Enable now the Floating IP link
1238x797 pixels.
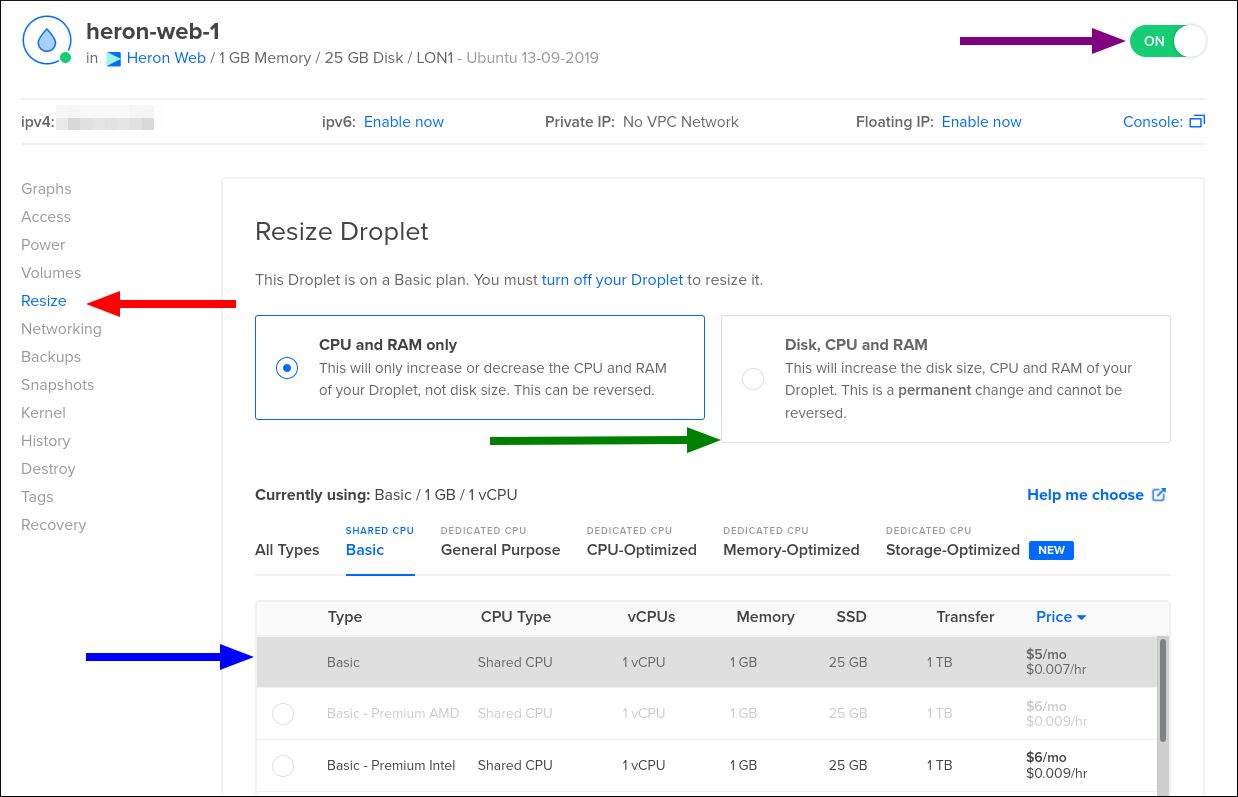pos(981,122)
